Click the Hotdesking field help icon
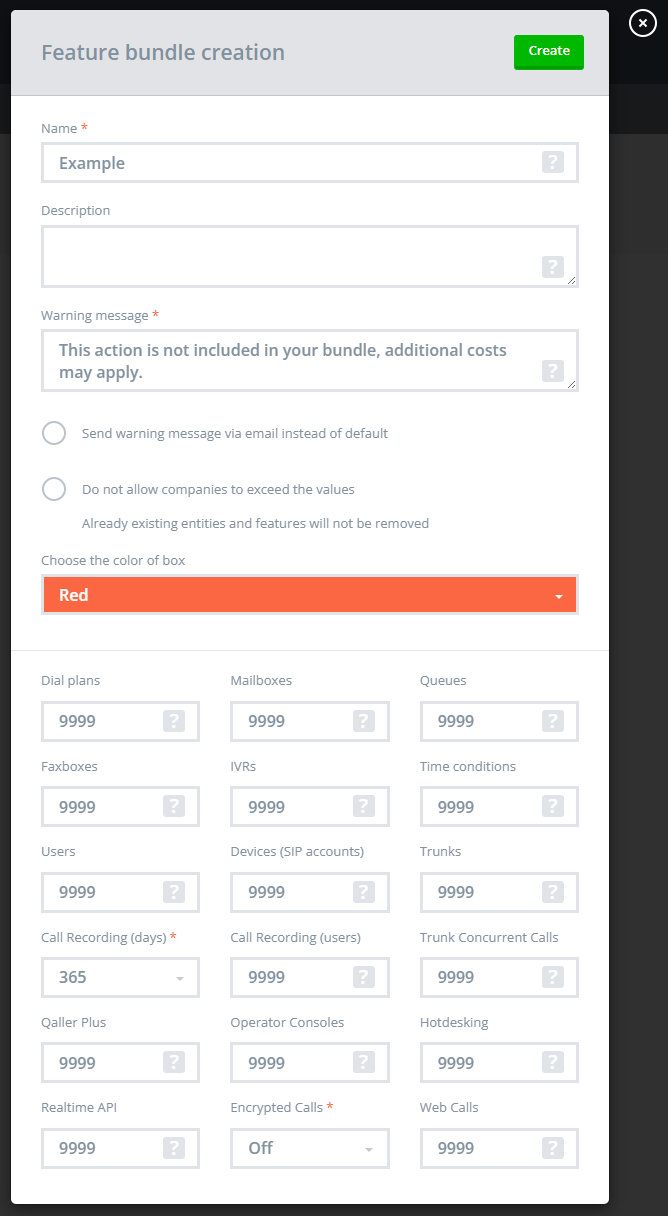This screenshot has width=668, height=1216. [x=553, y=1062]
